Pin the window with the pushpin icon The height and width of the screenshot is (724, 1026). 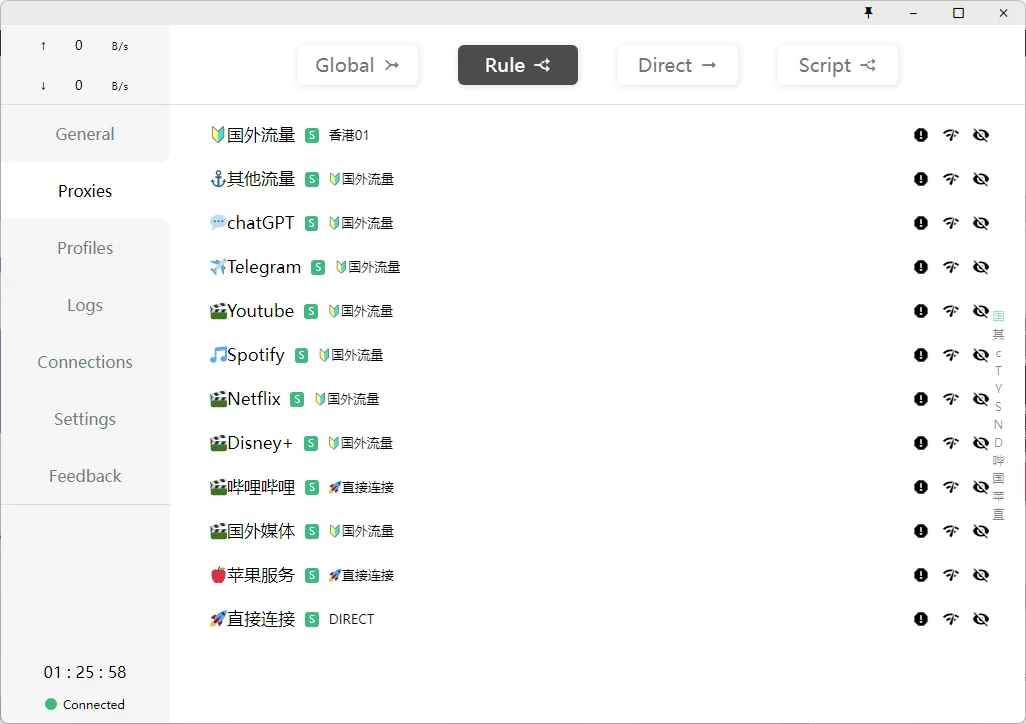(x=868, y=13)
